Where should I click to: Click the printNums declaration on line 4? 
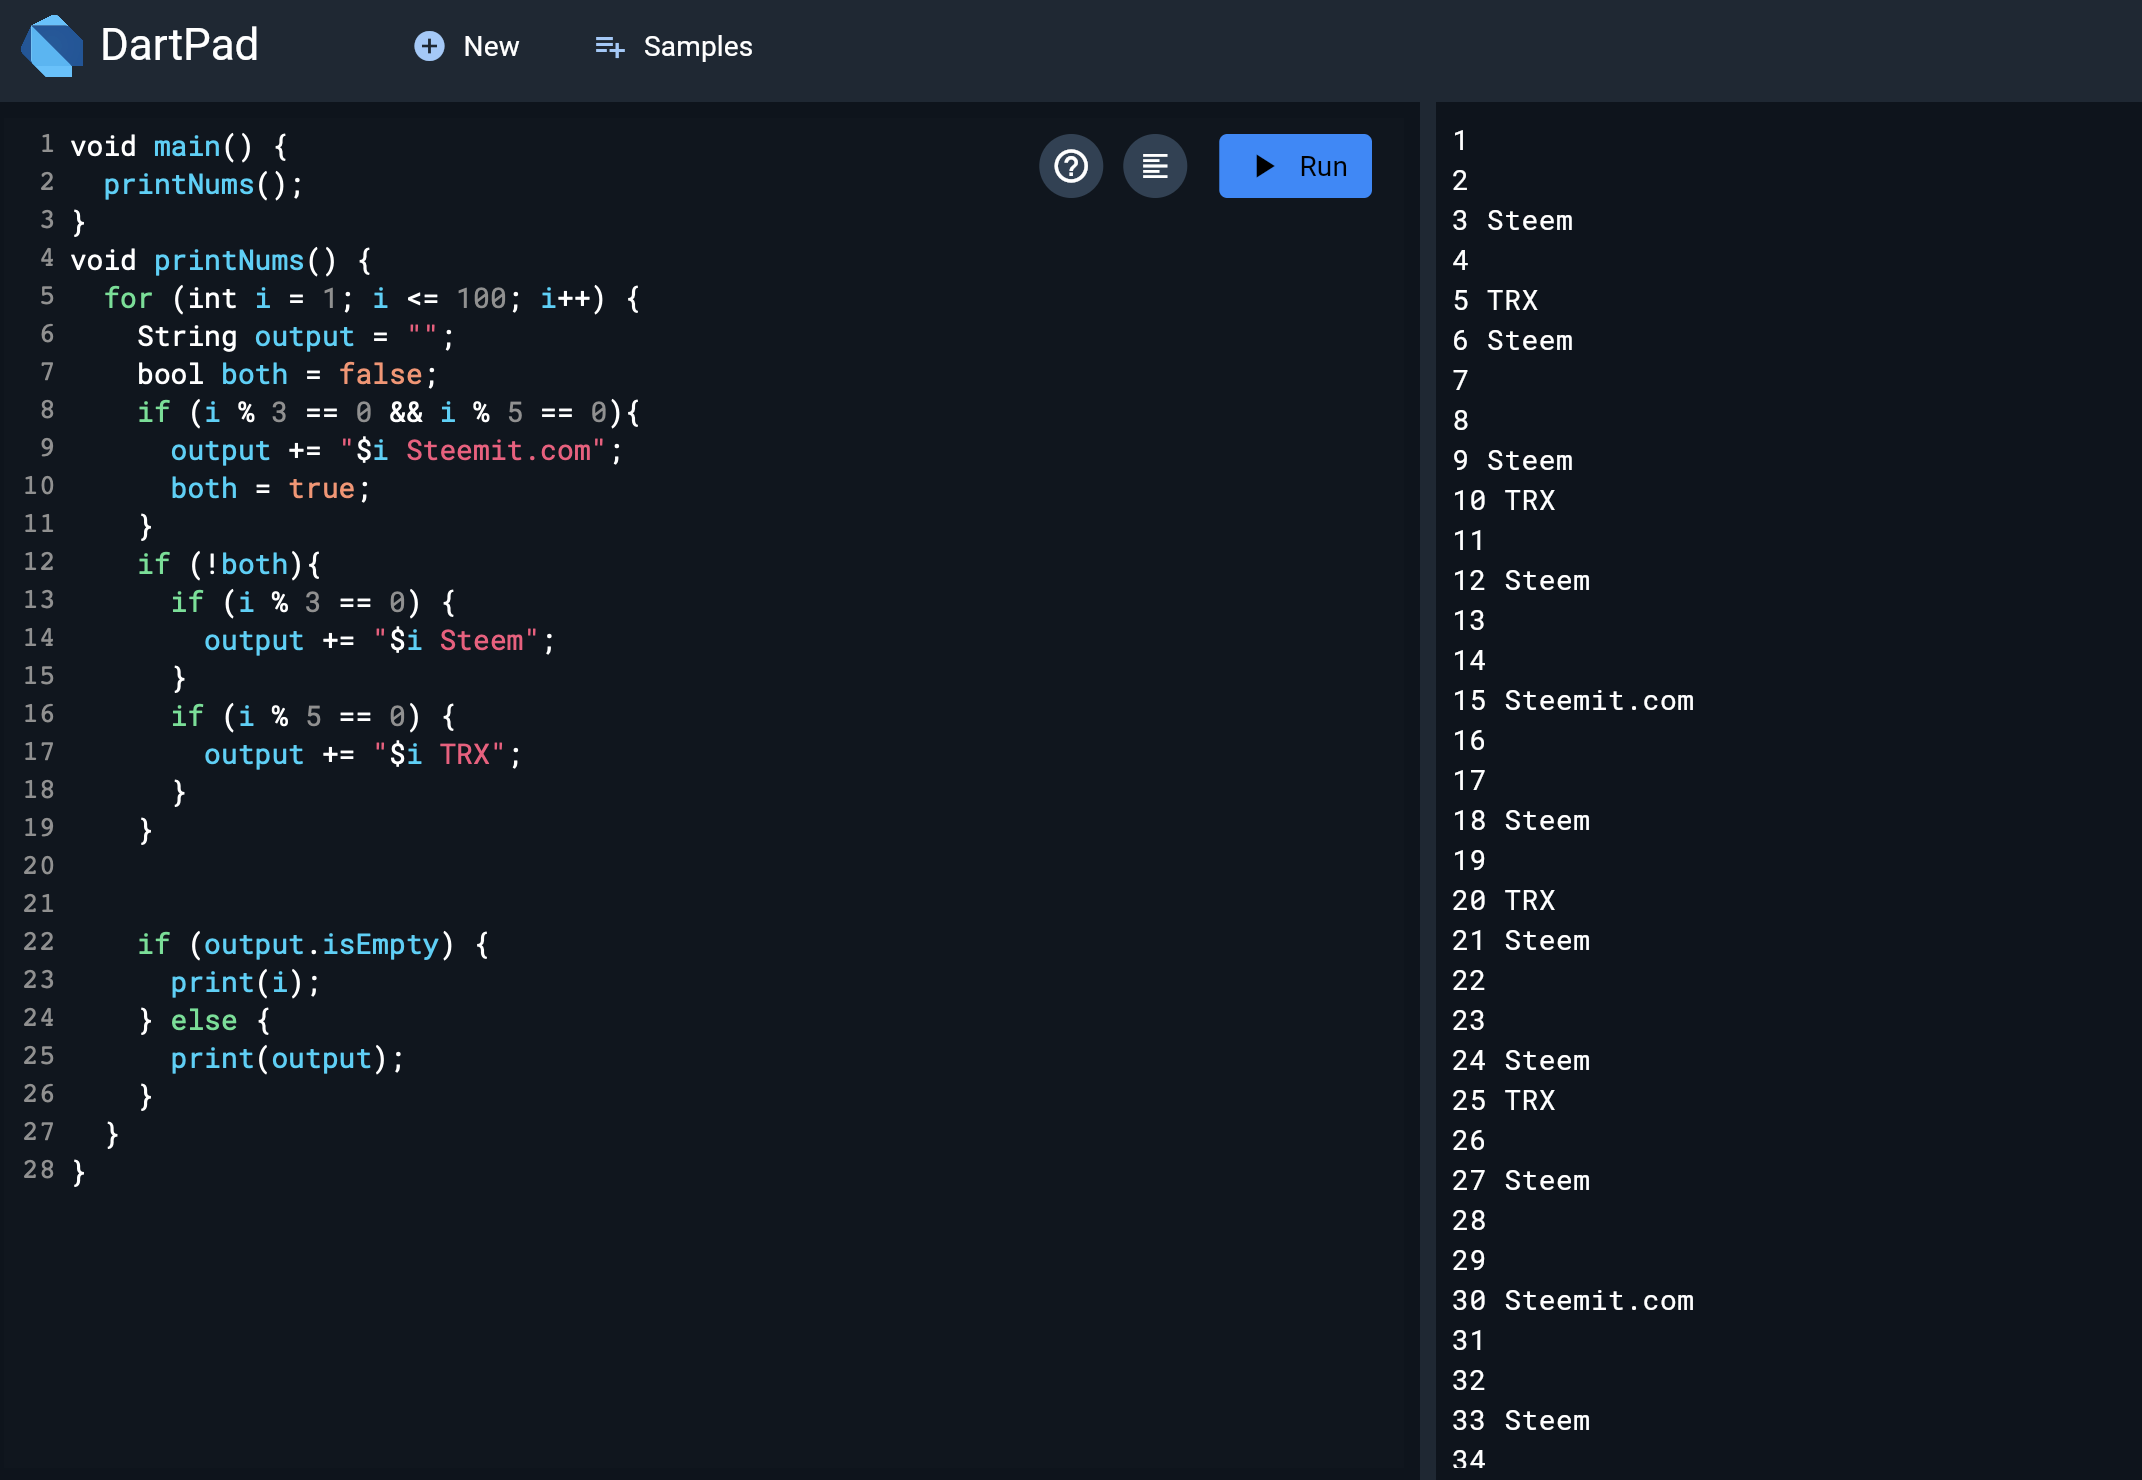click(x=229, y=260)
